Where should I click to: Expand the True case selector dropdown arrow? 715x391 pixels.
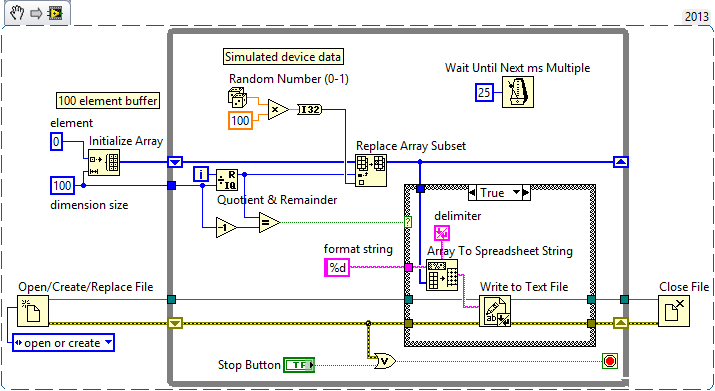[x=516, y=193]
